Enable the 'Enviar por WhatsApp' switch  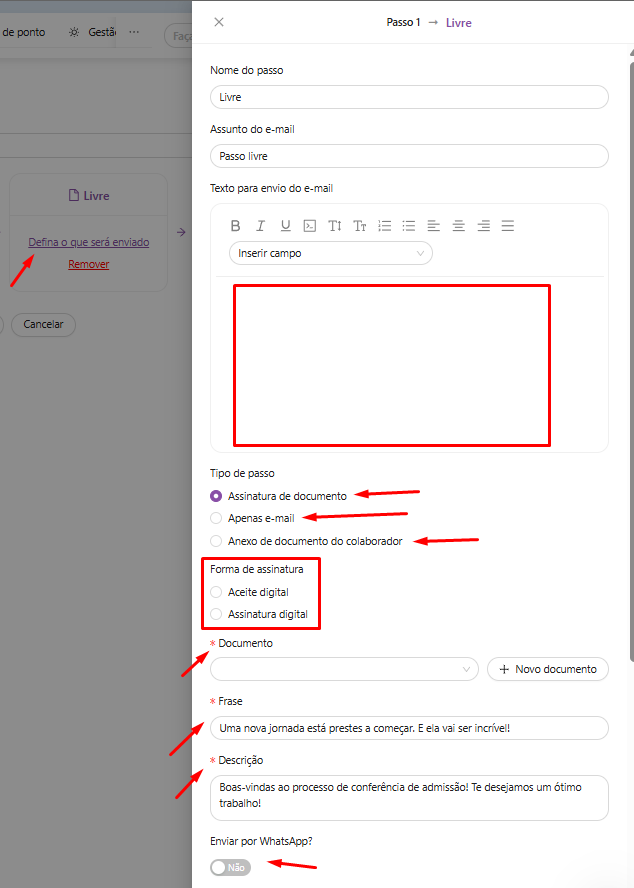pos(231,867)
